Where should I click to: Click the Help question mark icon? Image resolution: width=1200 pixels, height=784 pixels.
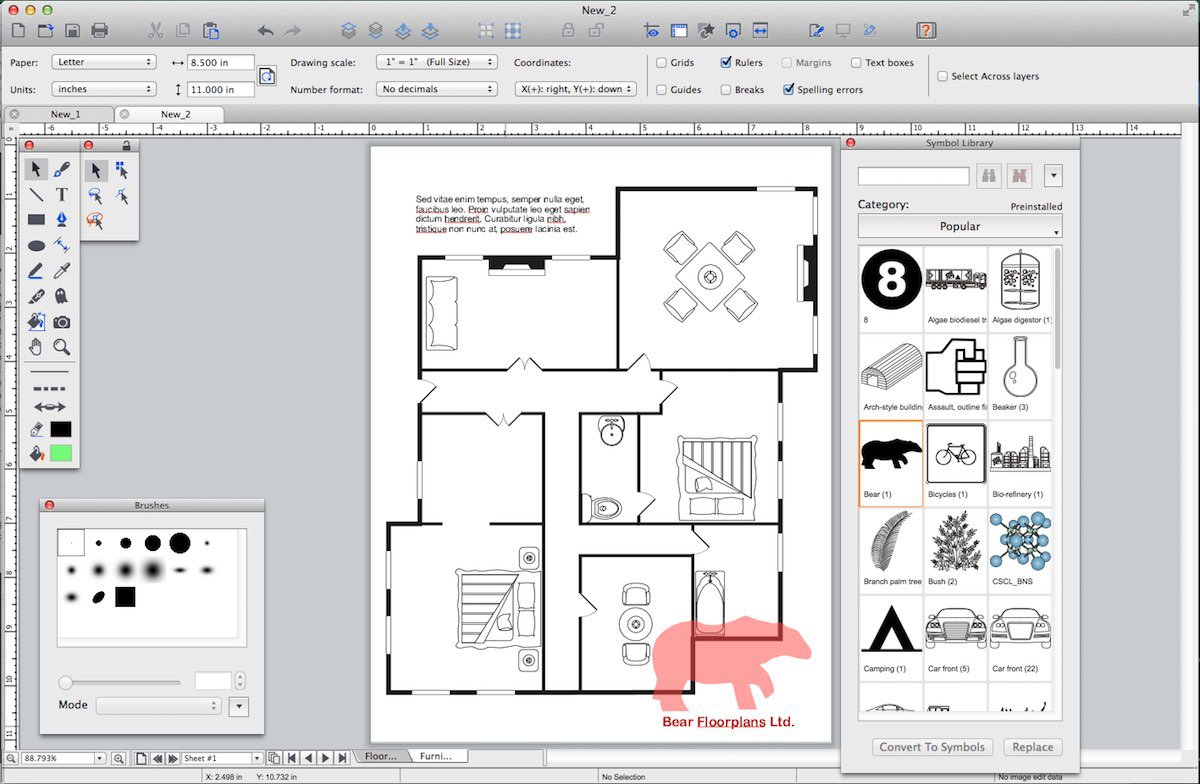click(926, 31)
